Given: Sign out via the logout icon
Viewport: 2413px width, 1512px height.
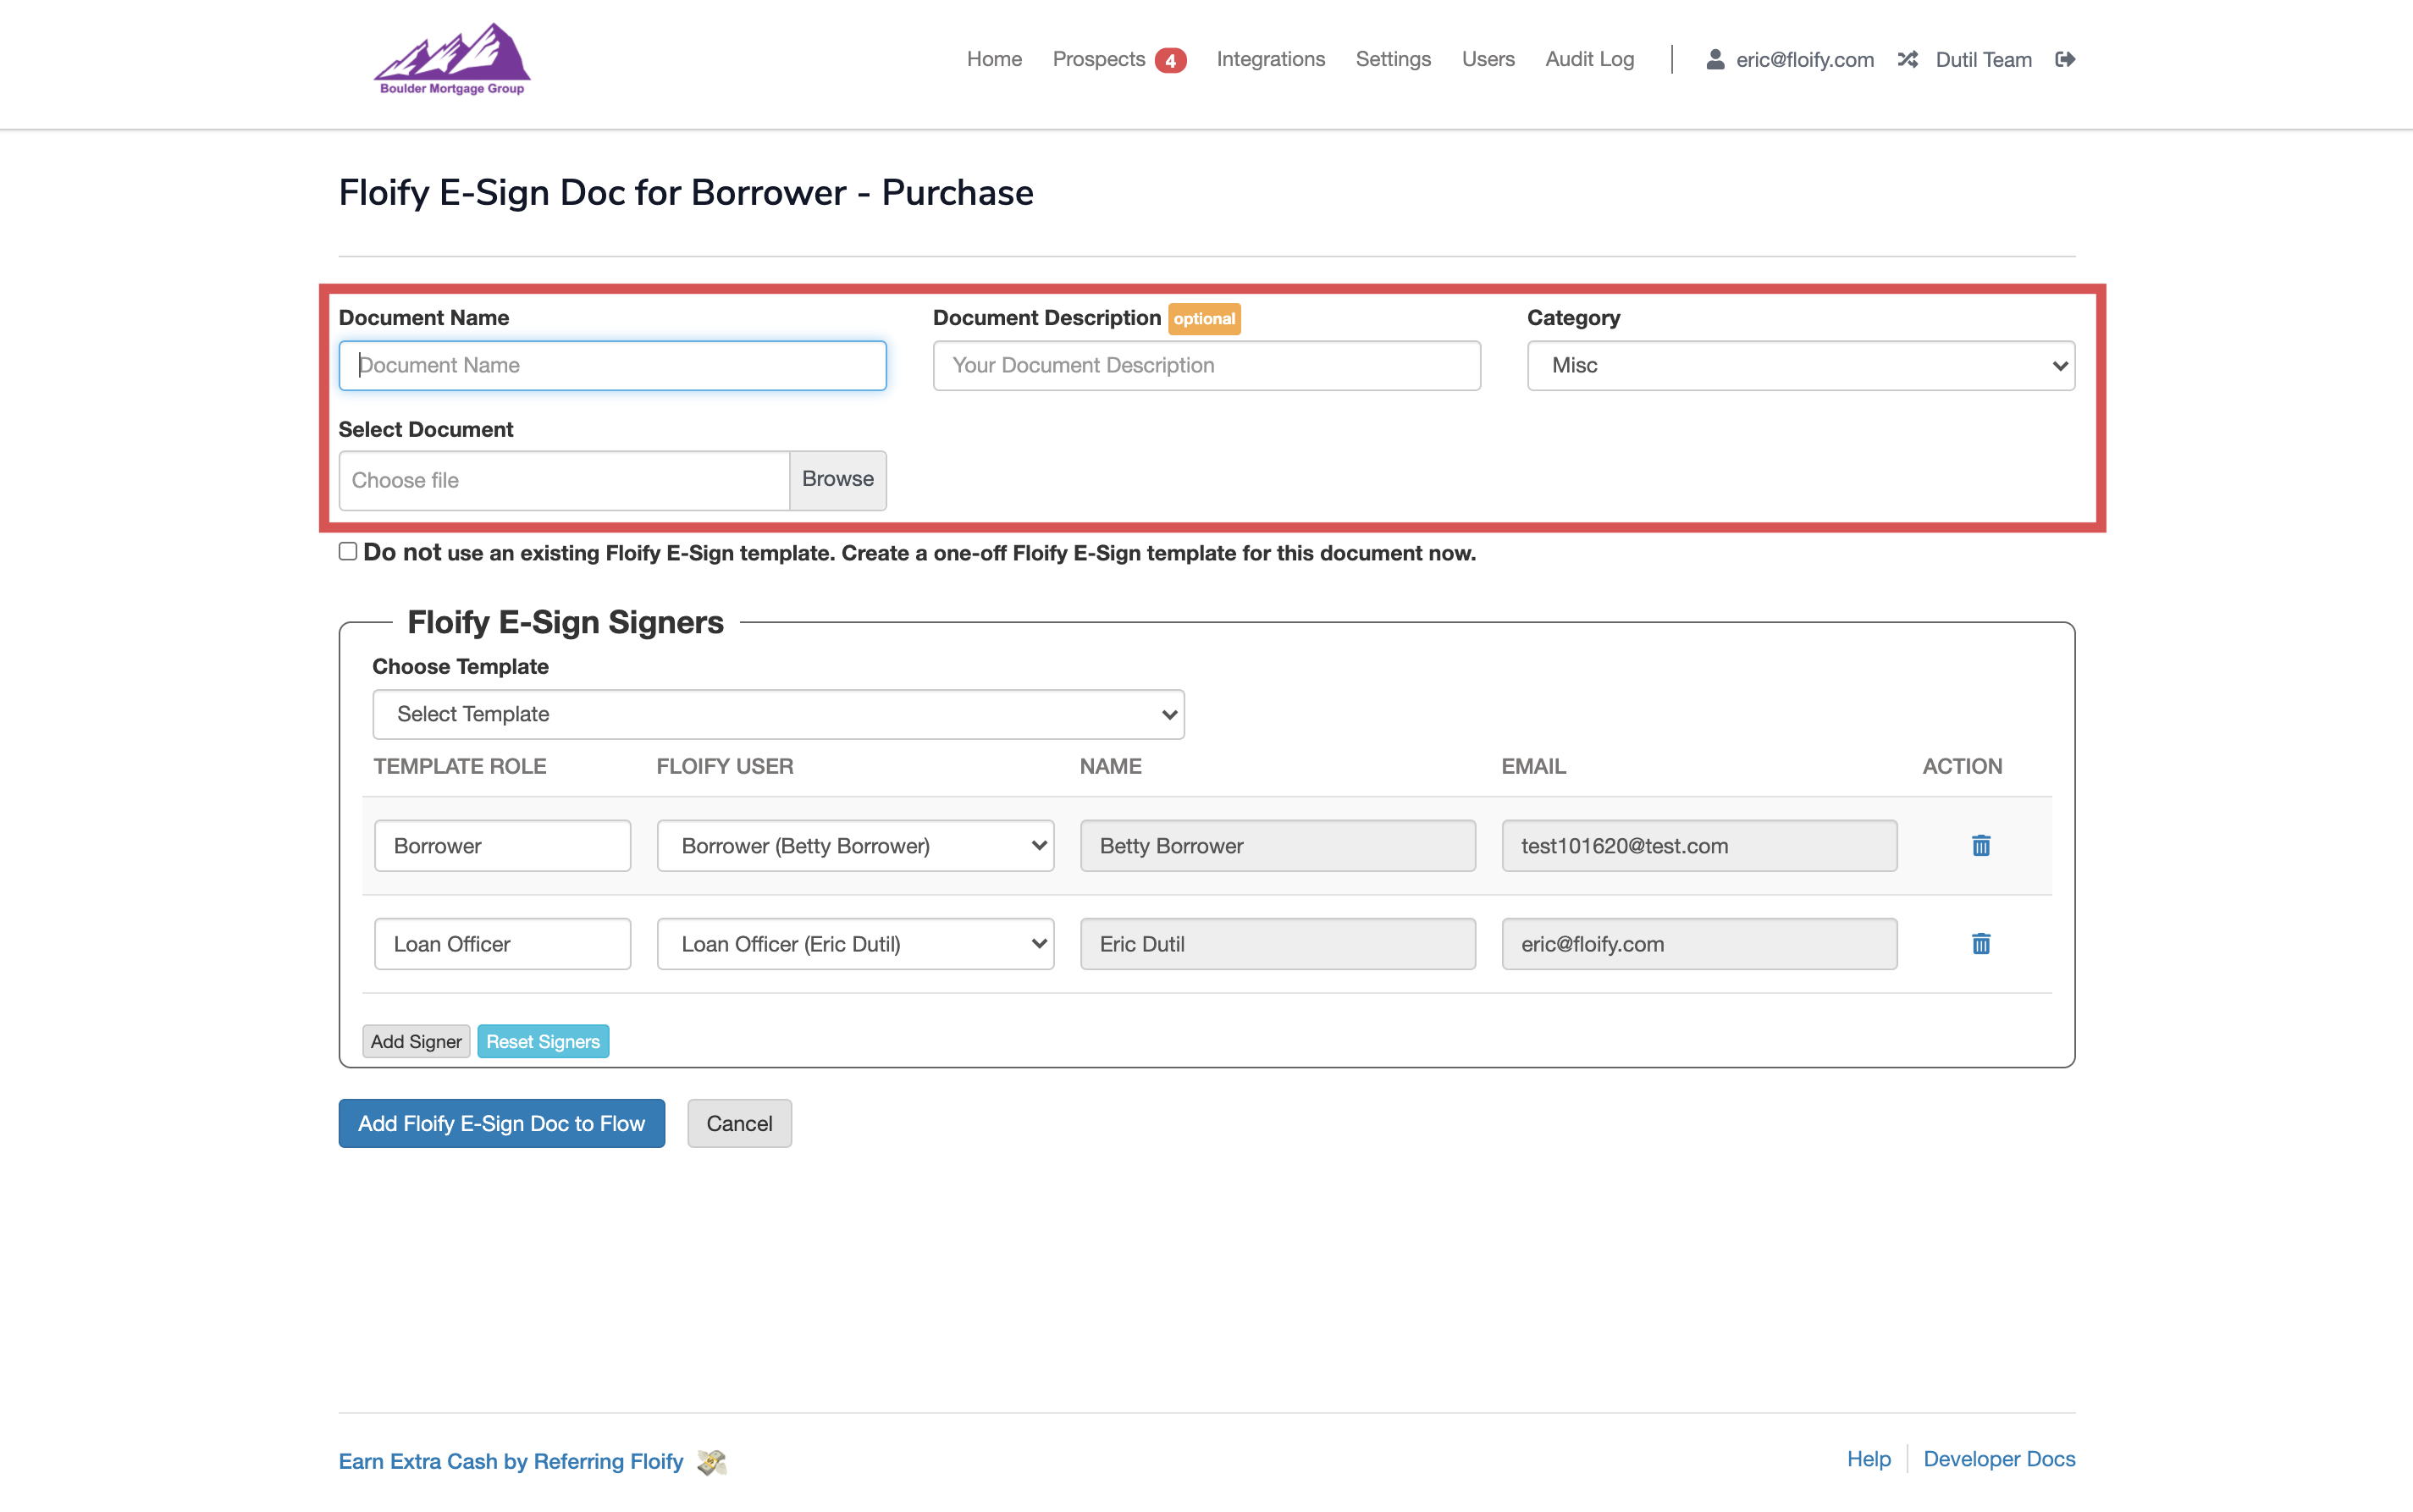Looking at the screenshot, I should click(x=2066, y=59).
